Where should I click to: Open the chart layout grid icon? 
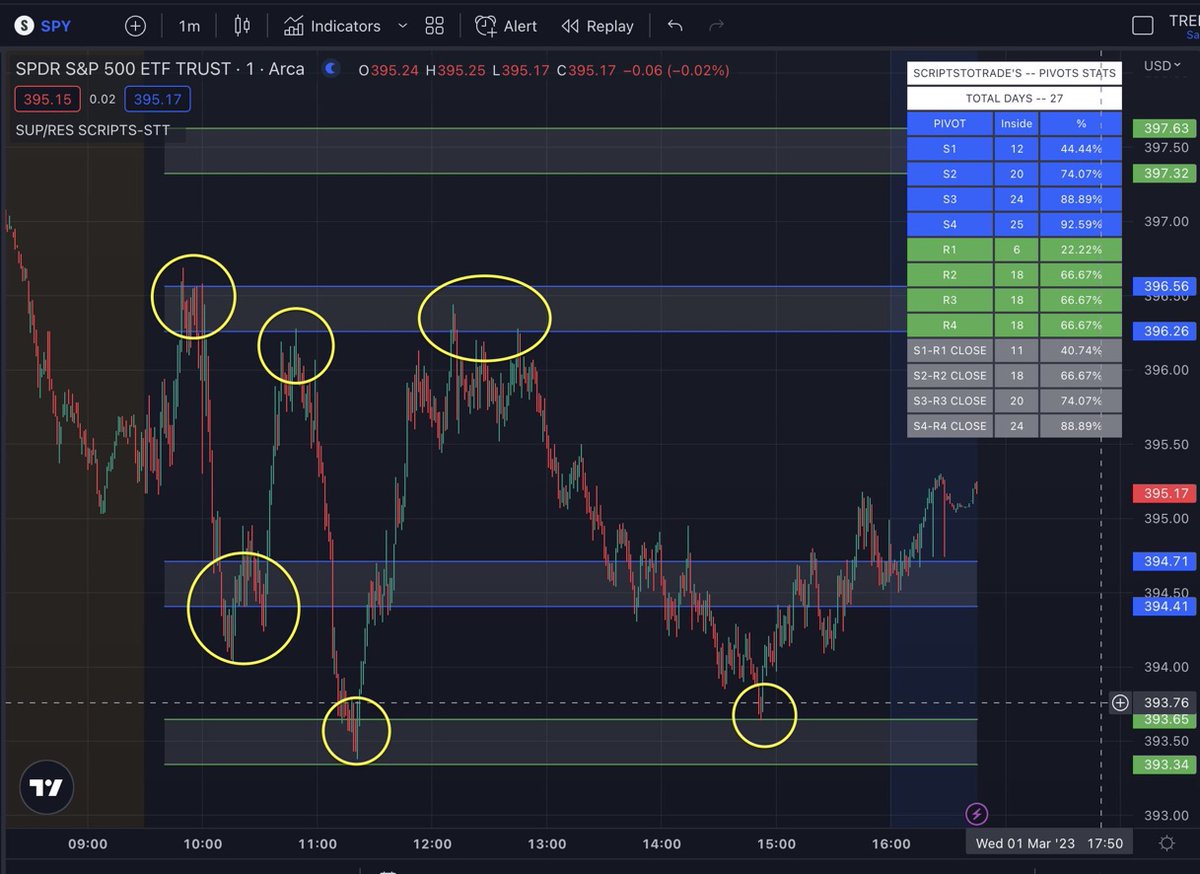[x=434, y=26]
